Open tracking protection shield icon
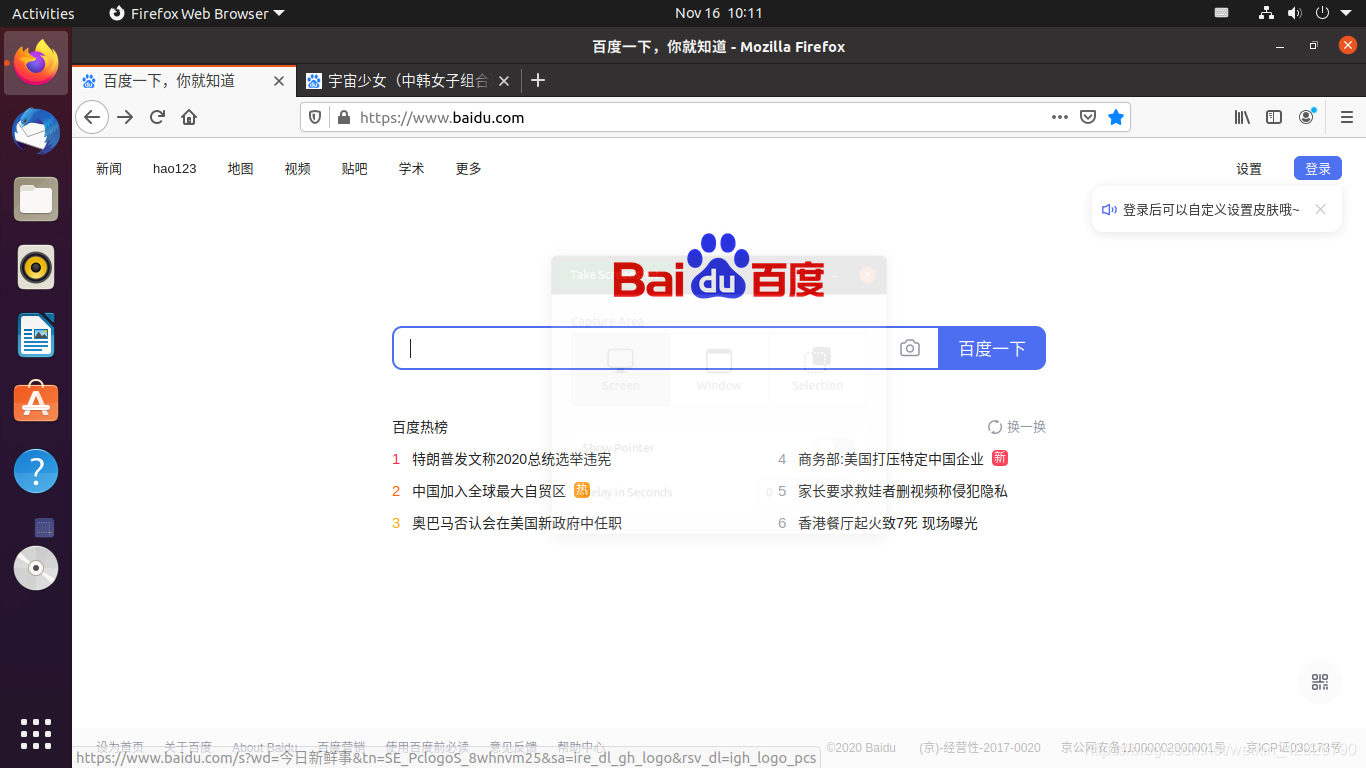The image size is (1366, 768). 315,117
